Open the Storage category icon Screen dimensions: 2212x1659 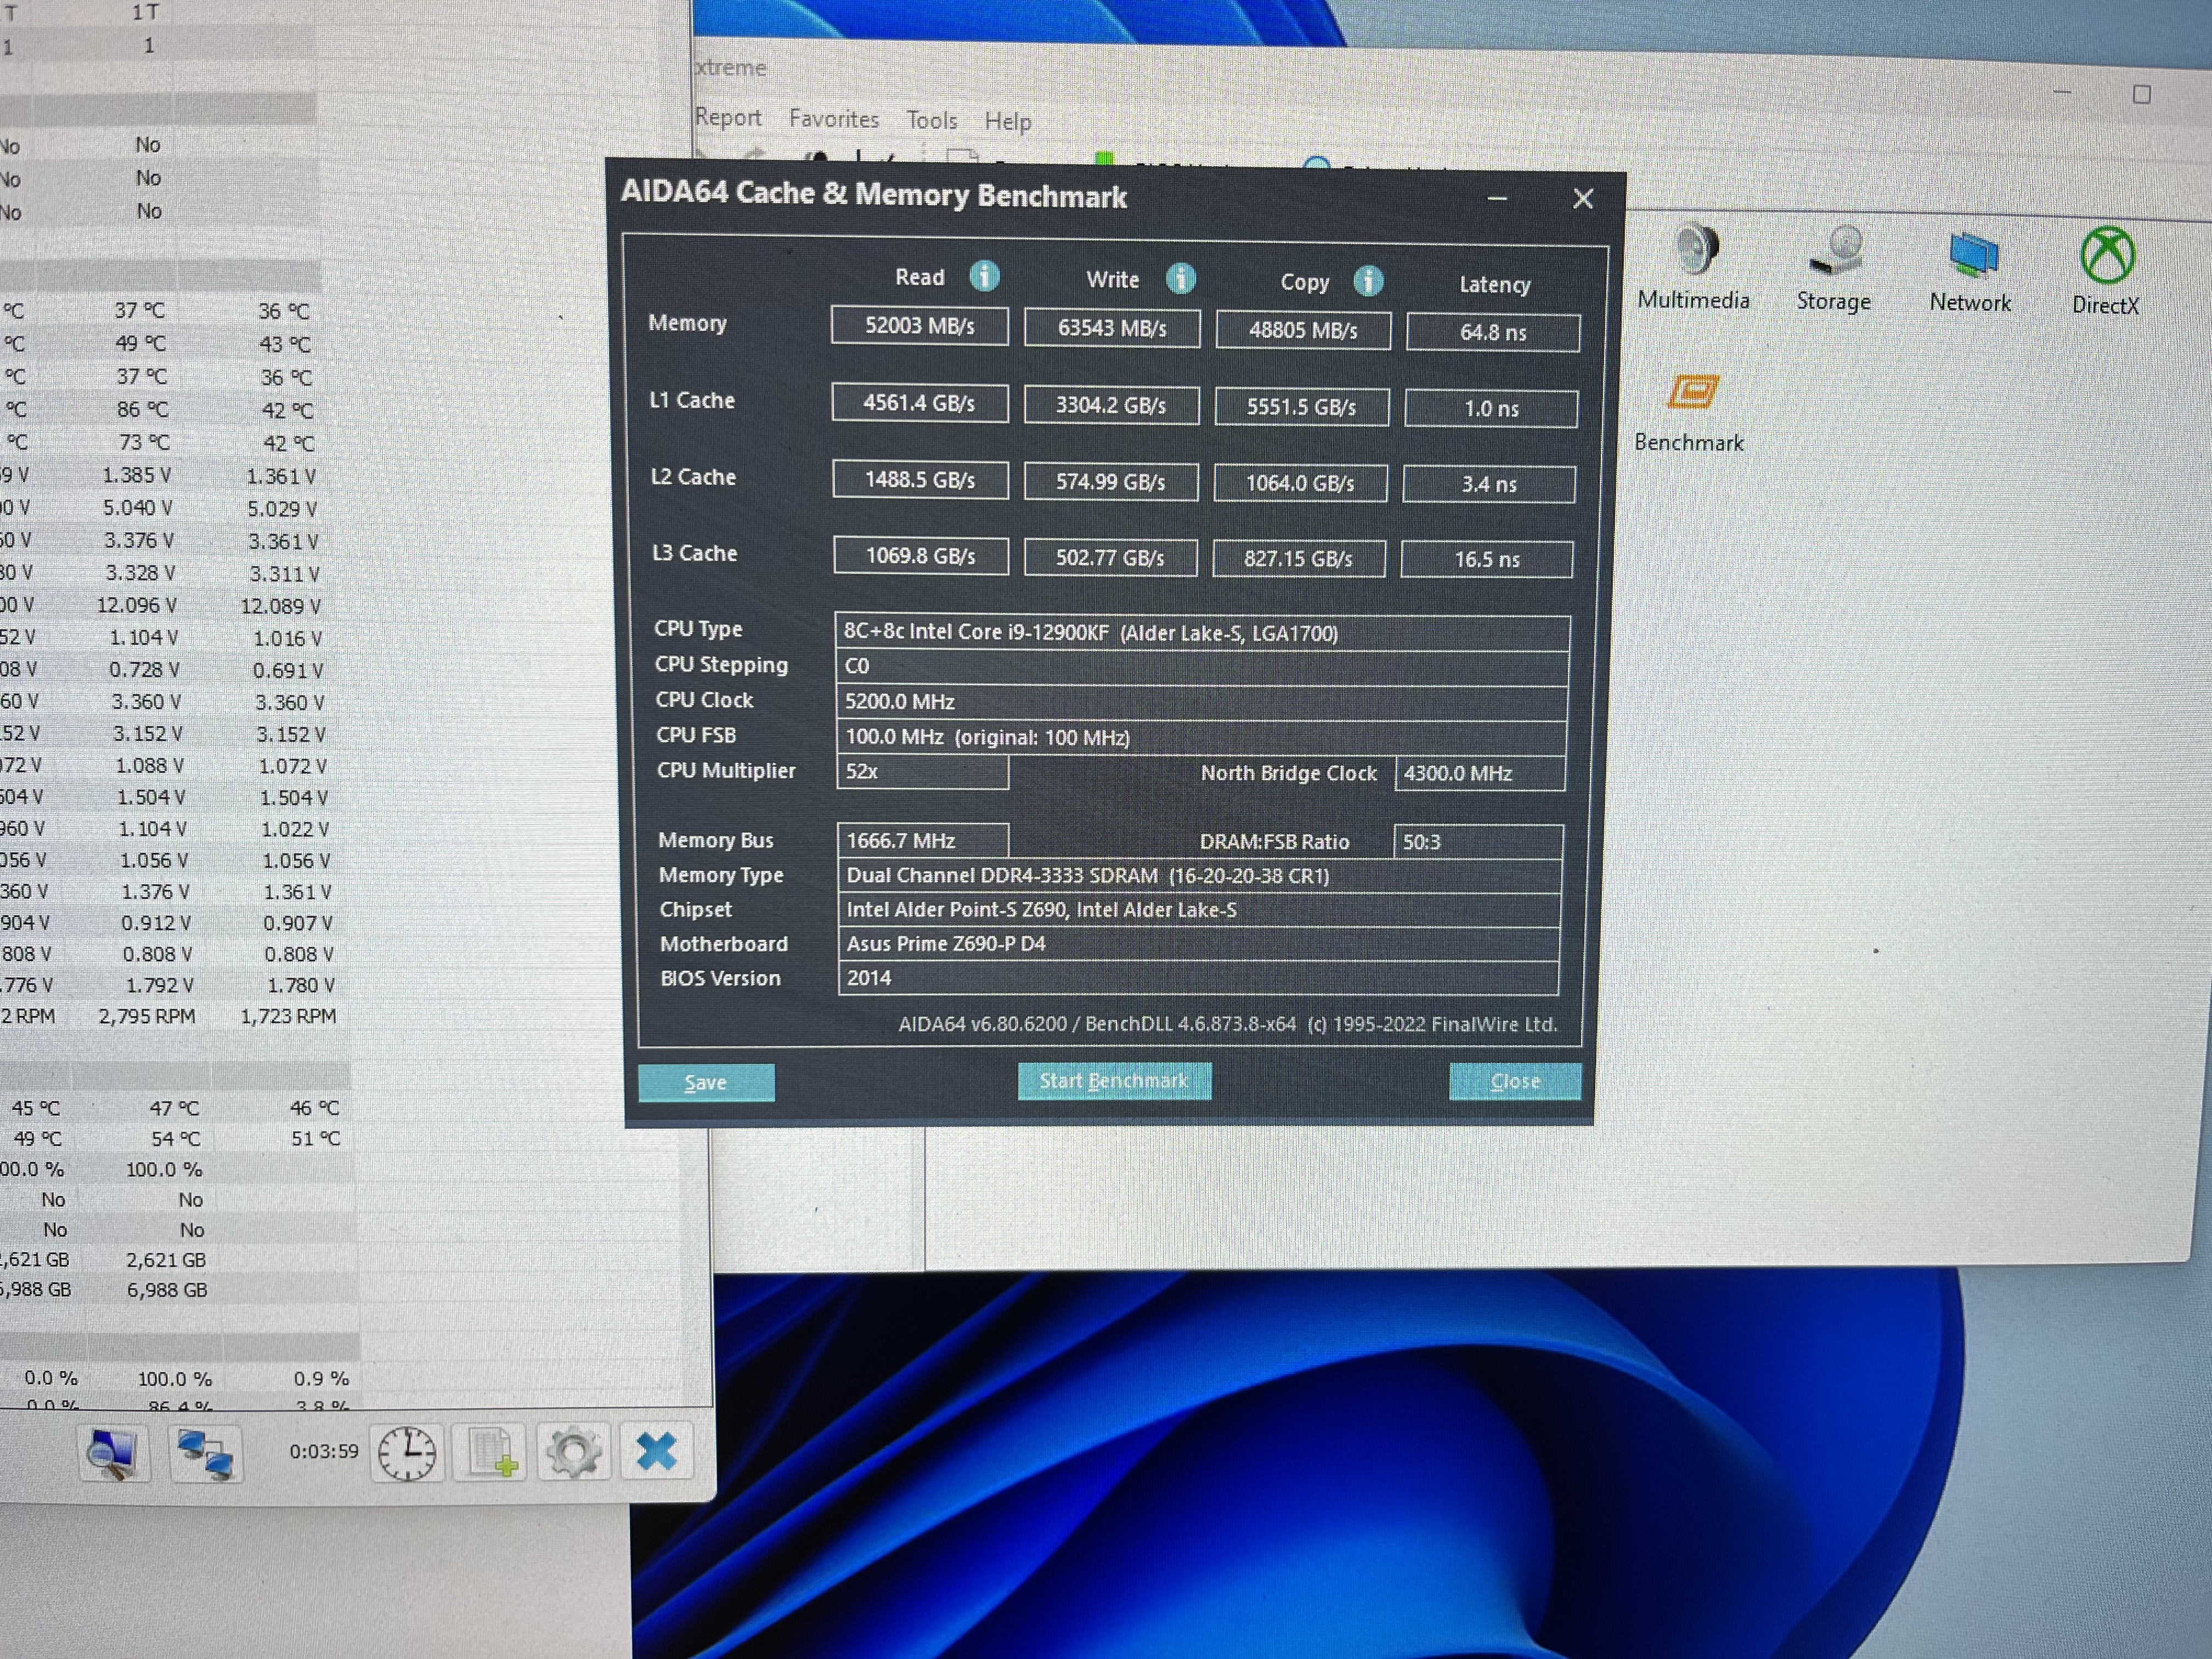click(x=1835, y=252)
